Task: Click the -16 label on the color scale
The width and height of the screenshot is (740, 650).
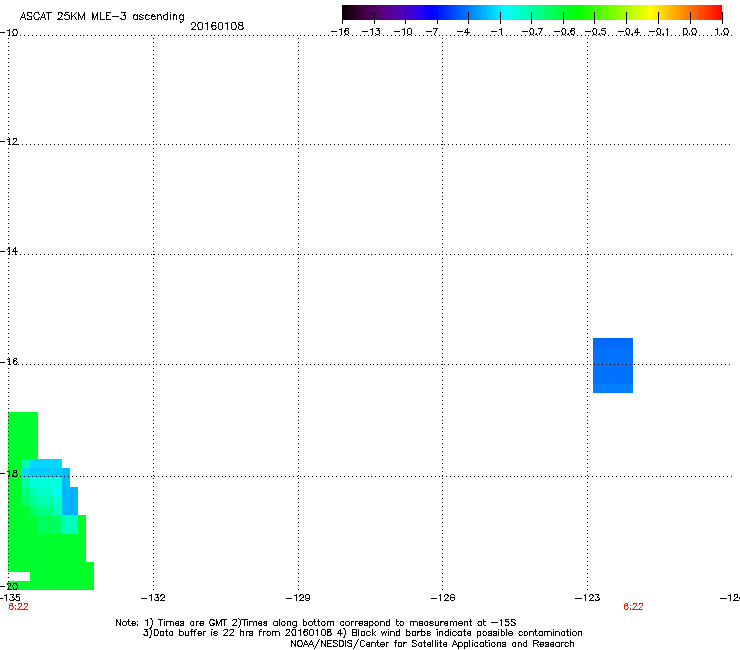Action: pos(340,32)
